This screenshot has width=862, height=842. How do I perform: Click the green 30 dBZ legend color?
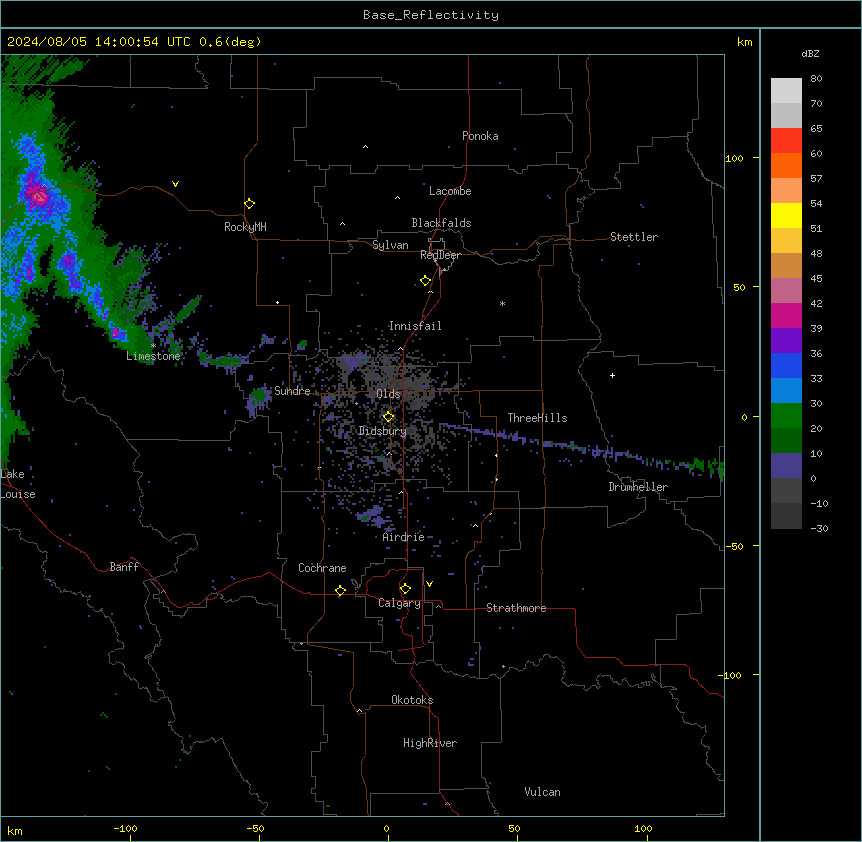click(x=786, y=416)
